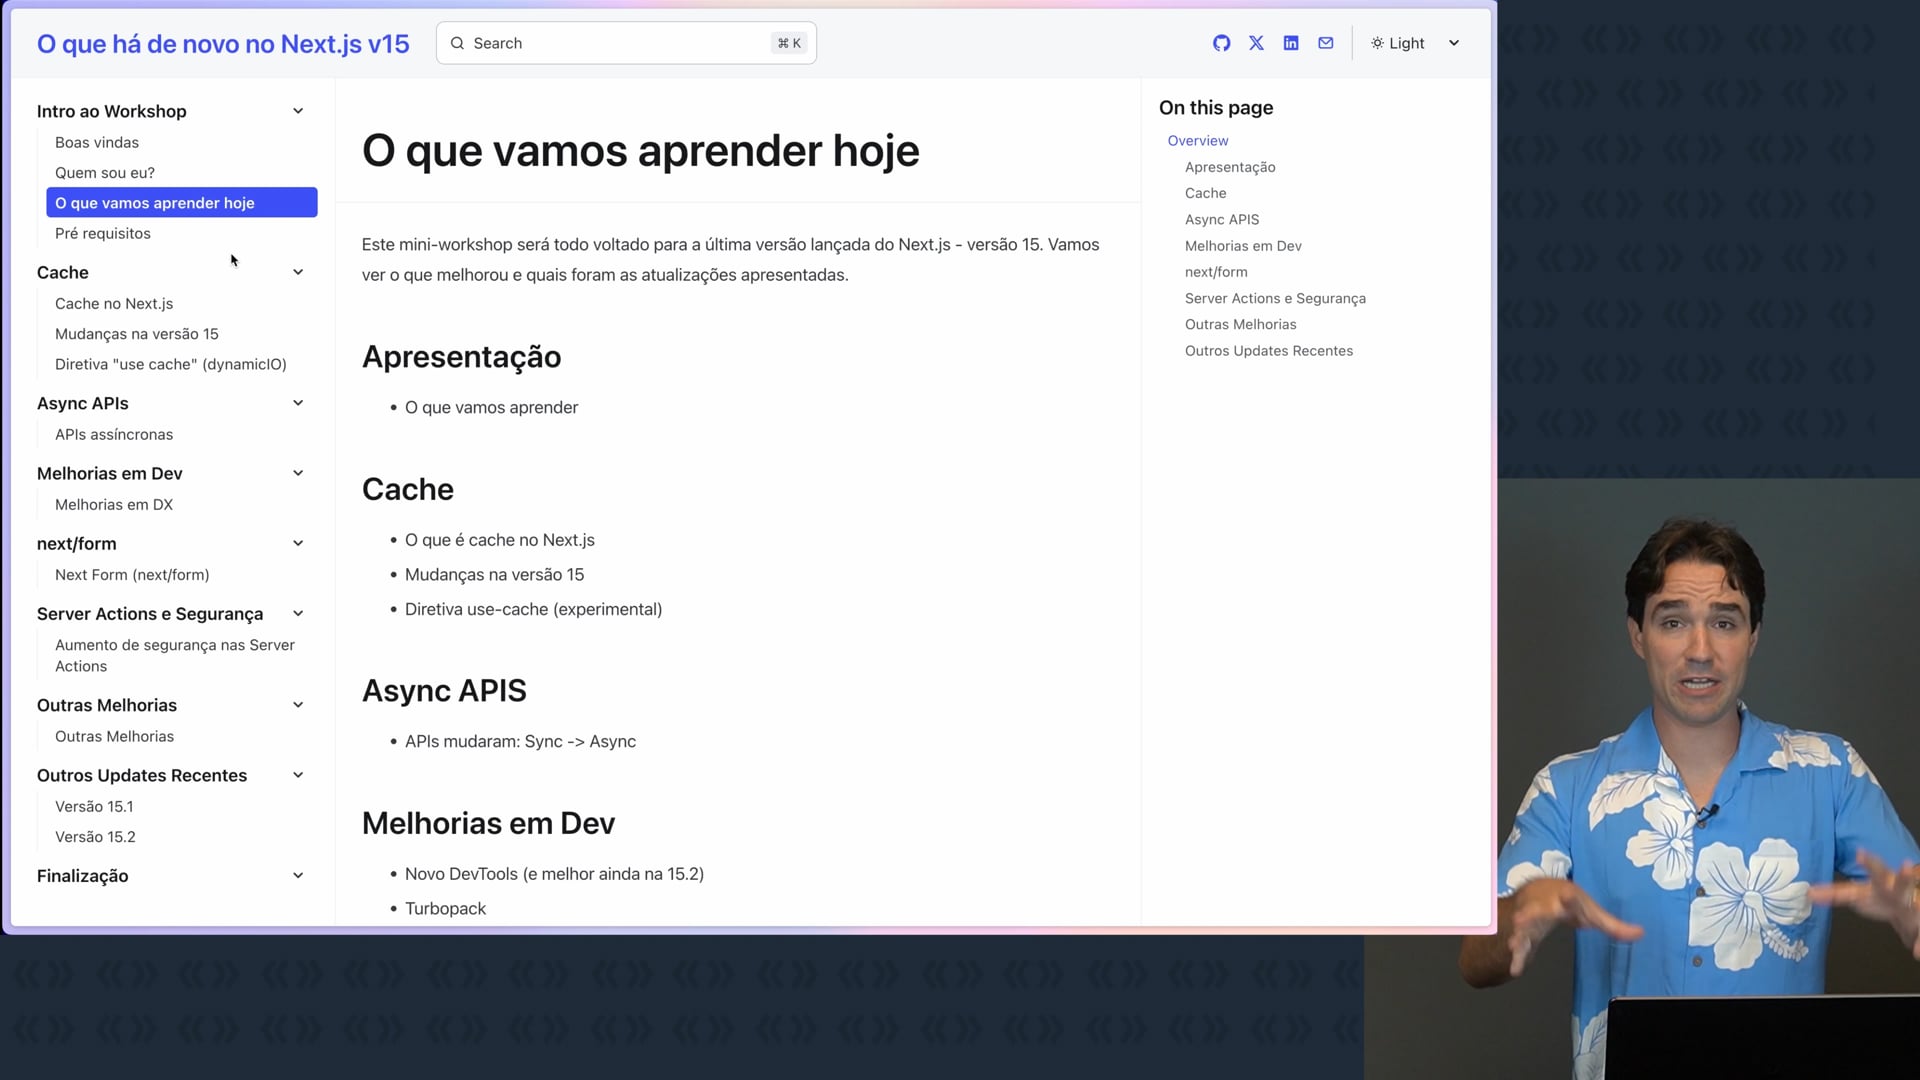Click the ⌘K shortcut badge
The height and width of the screenshot is (1080, 1920).
click(789, 43)
